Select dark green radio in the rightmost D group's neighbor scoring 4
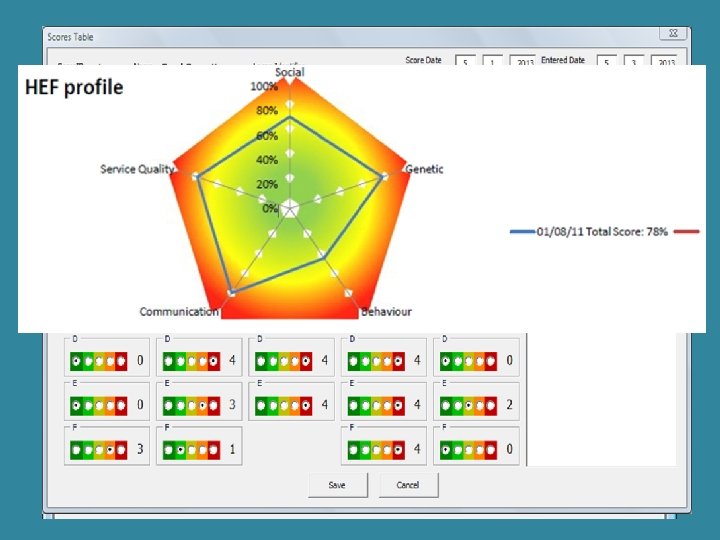 (354, 361)
